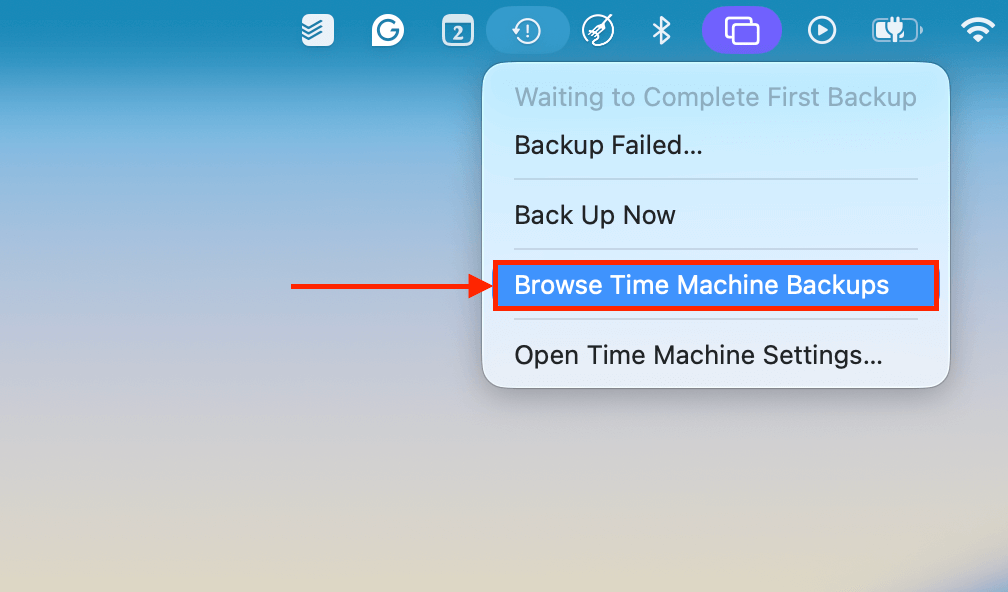Select the purple window-stack menu bar icon
The height and width of the screenshot is (592, 1008).
point(742,30)
